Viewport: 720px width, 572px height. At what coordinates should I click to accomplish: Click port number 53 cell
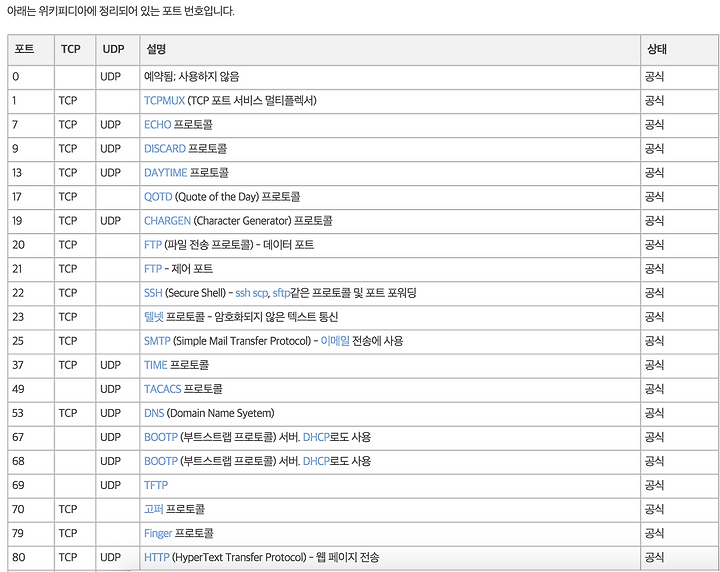click(x=31, y=413)
